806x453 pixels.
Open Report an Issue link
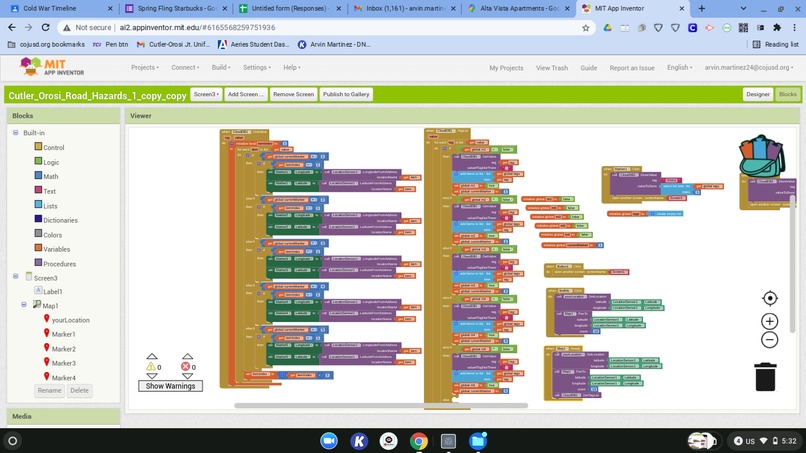(x=632, y=68)
